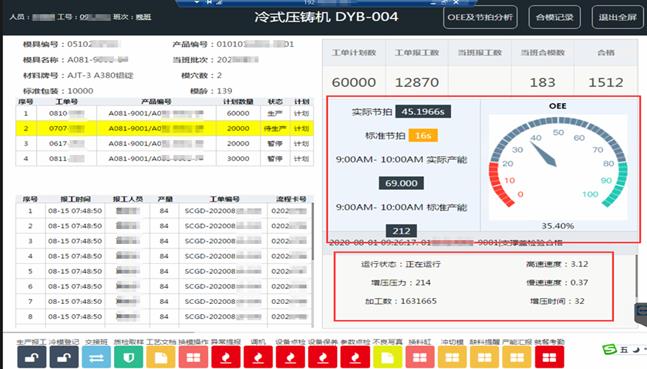Viewport: 647px width, 369px height.
Task: Click the 当班合模数 183 value
Action: pos(542,82)
